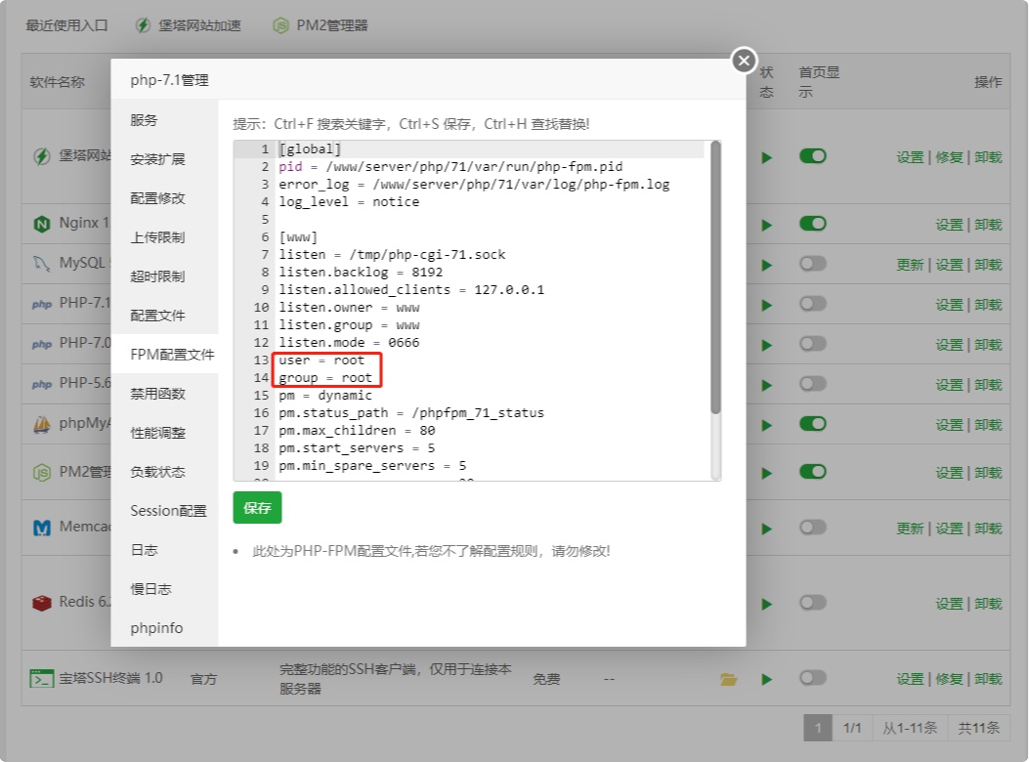Click 修复 link in 宝塔SSH终端 row
The height and width of the screenshot is (762, 1030).
pyautogui.click(x=949, y=679)
